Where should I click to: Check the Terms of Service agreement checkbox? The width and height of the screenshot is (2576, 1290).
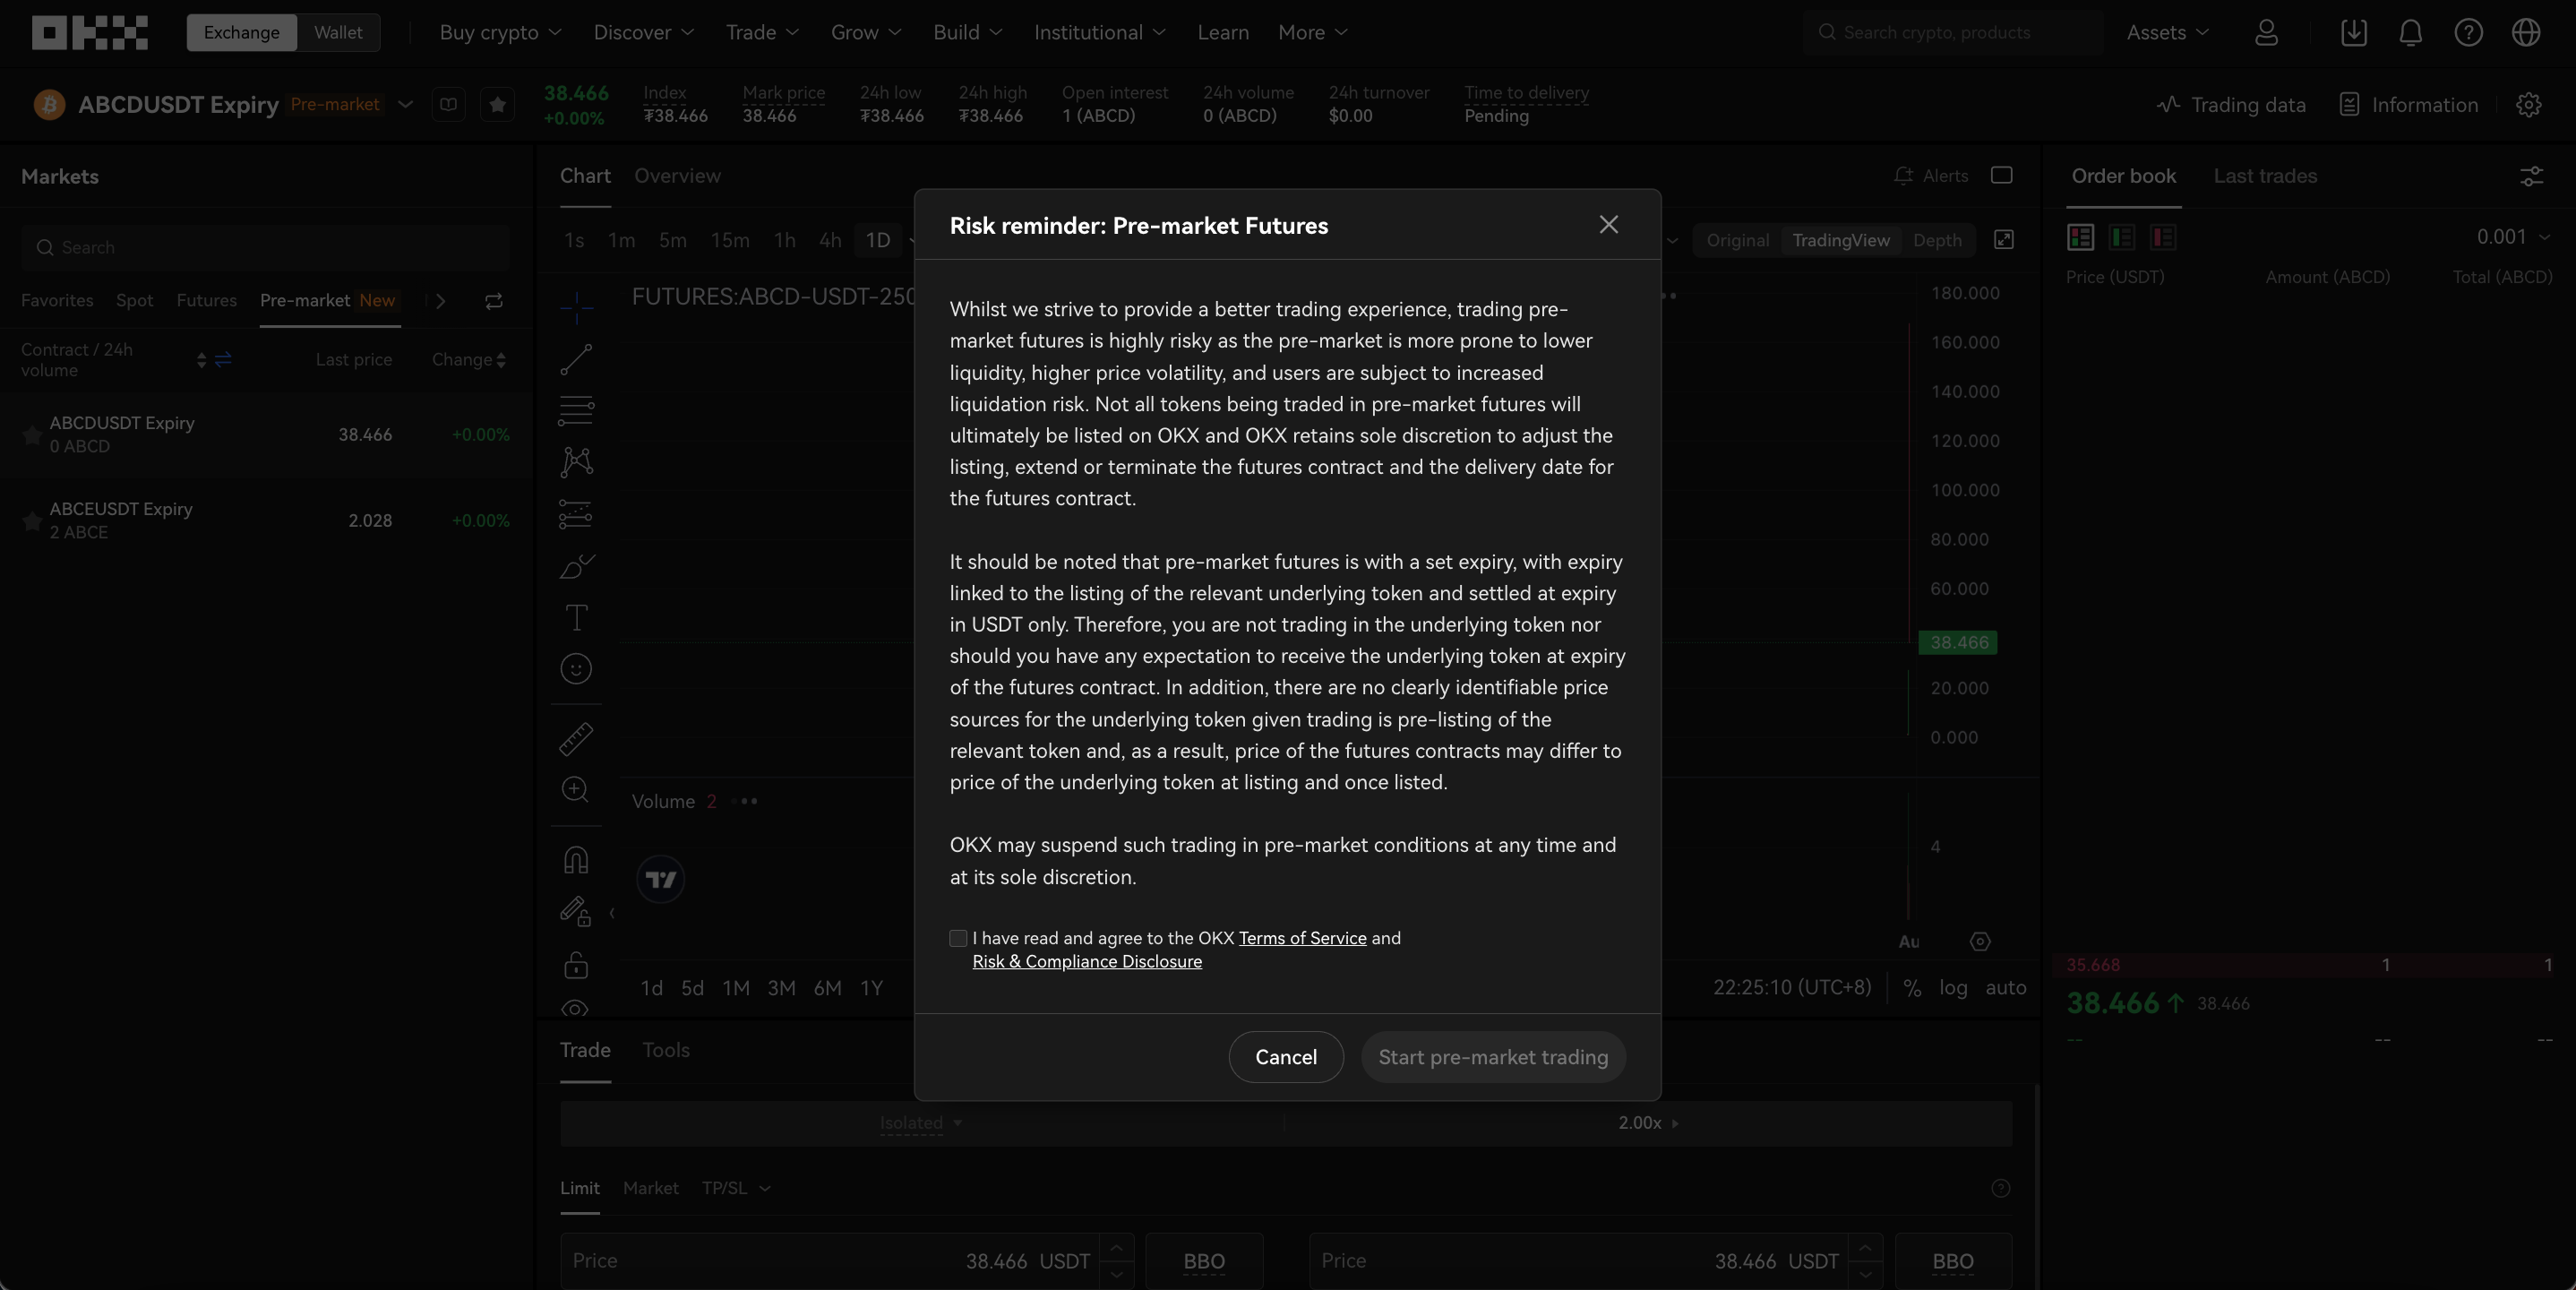pos(958,938)
